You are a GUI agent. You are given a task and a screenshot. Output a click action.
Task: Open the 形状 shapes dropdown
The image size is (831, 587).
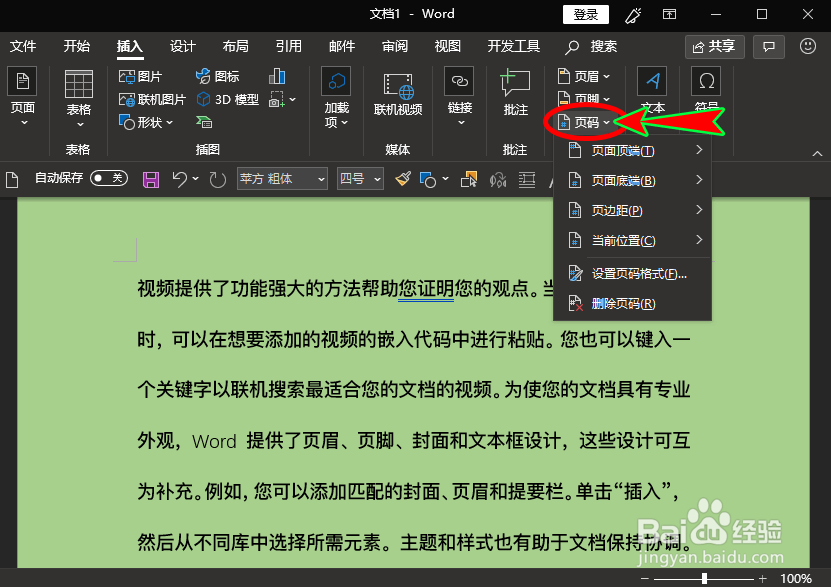(x=146, y=122)
